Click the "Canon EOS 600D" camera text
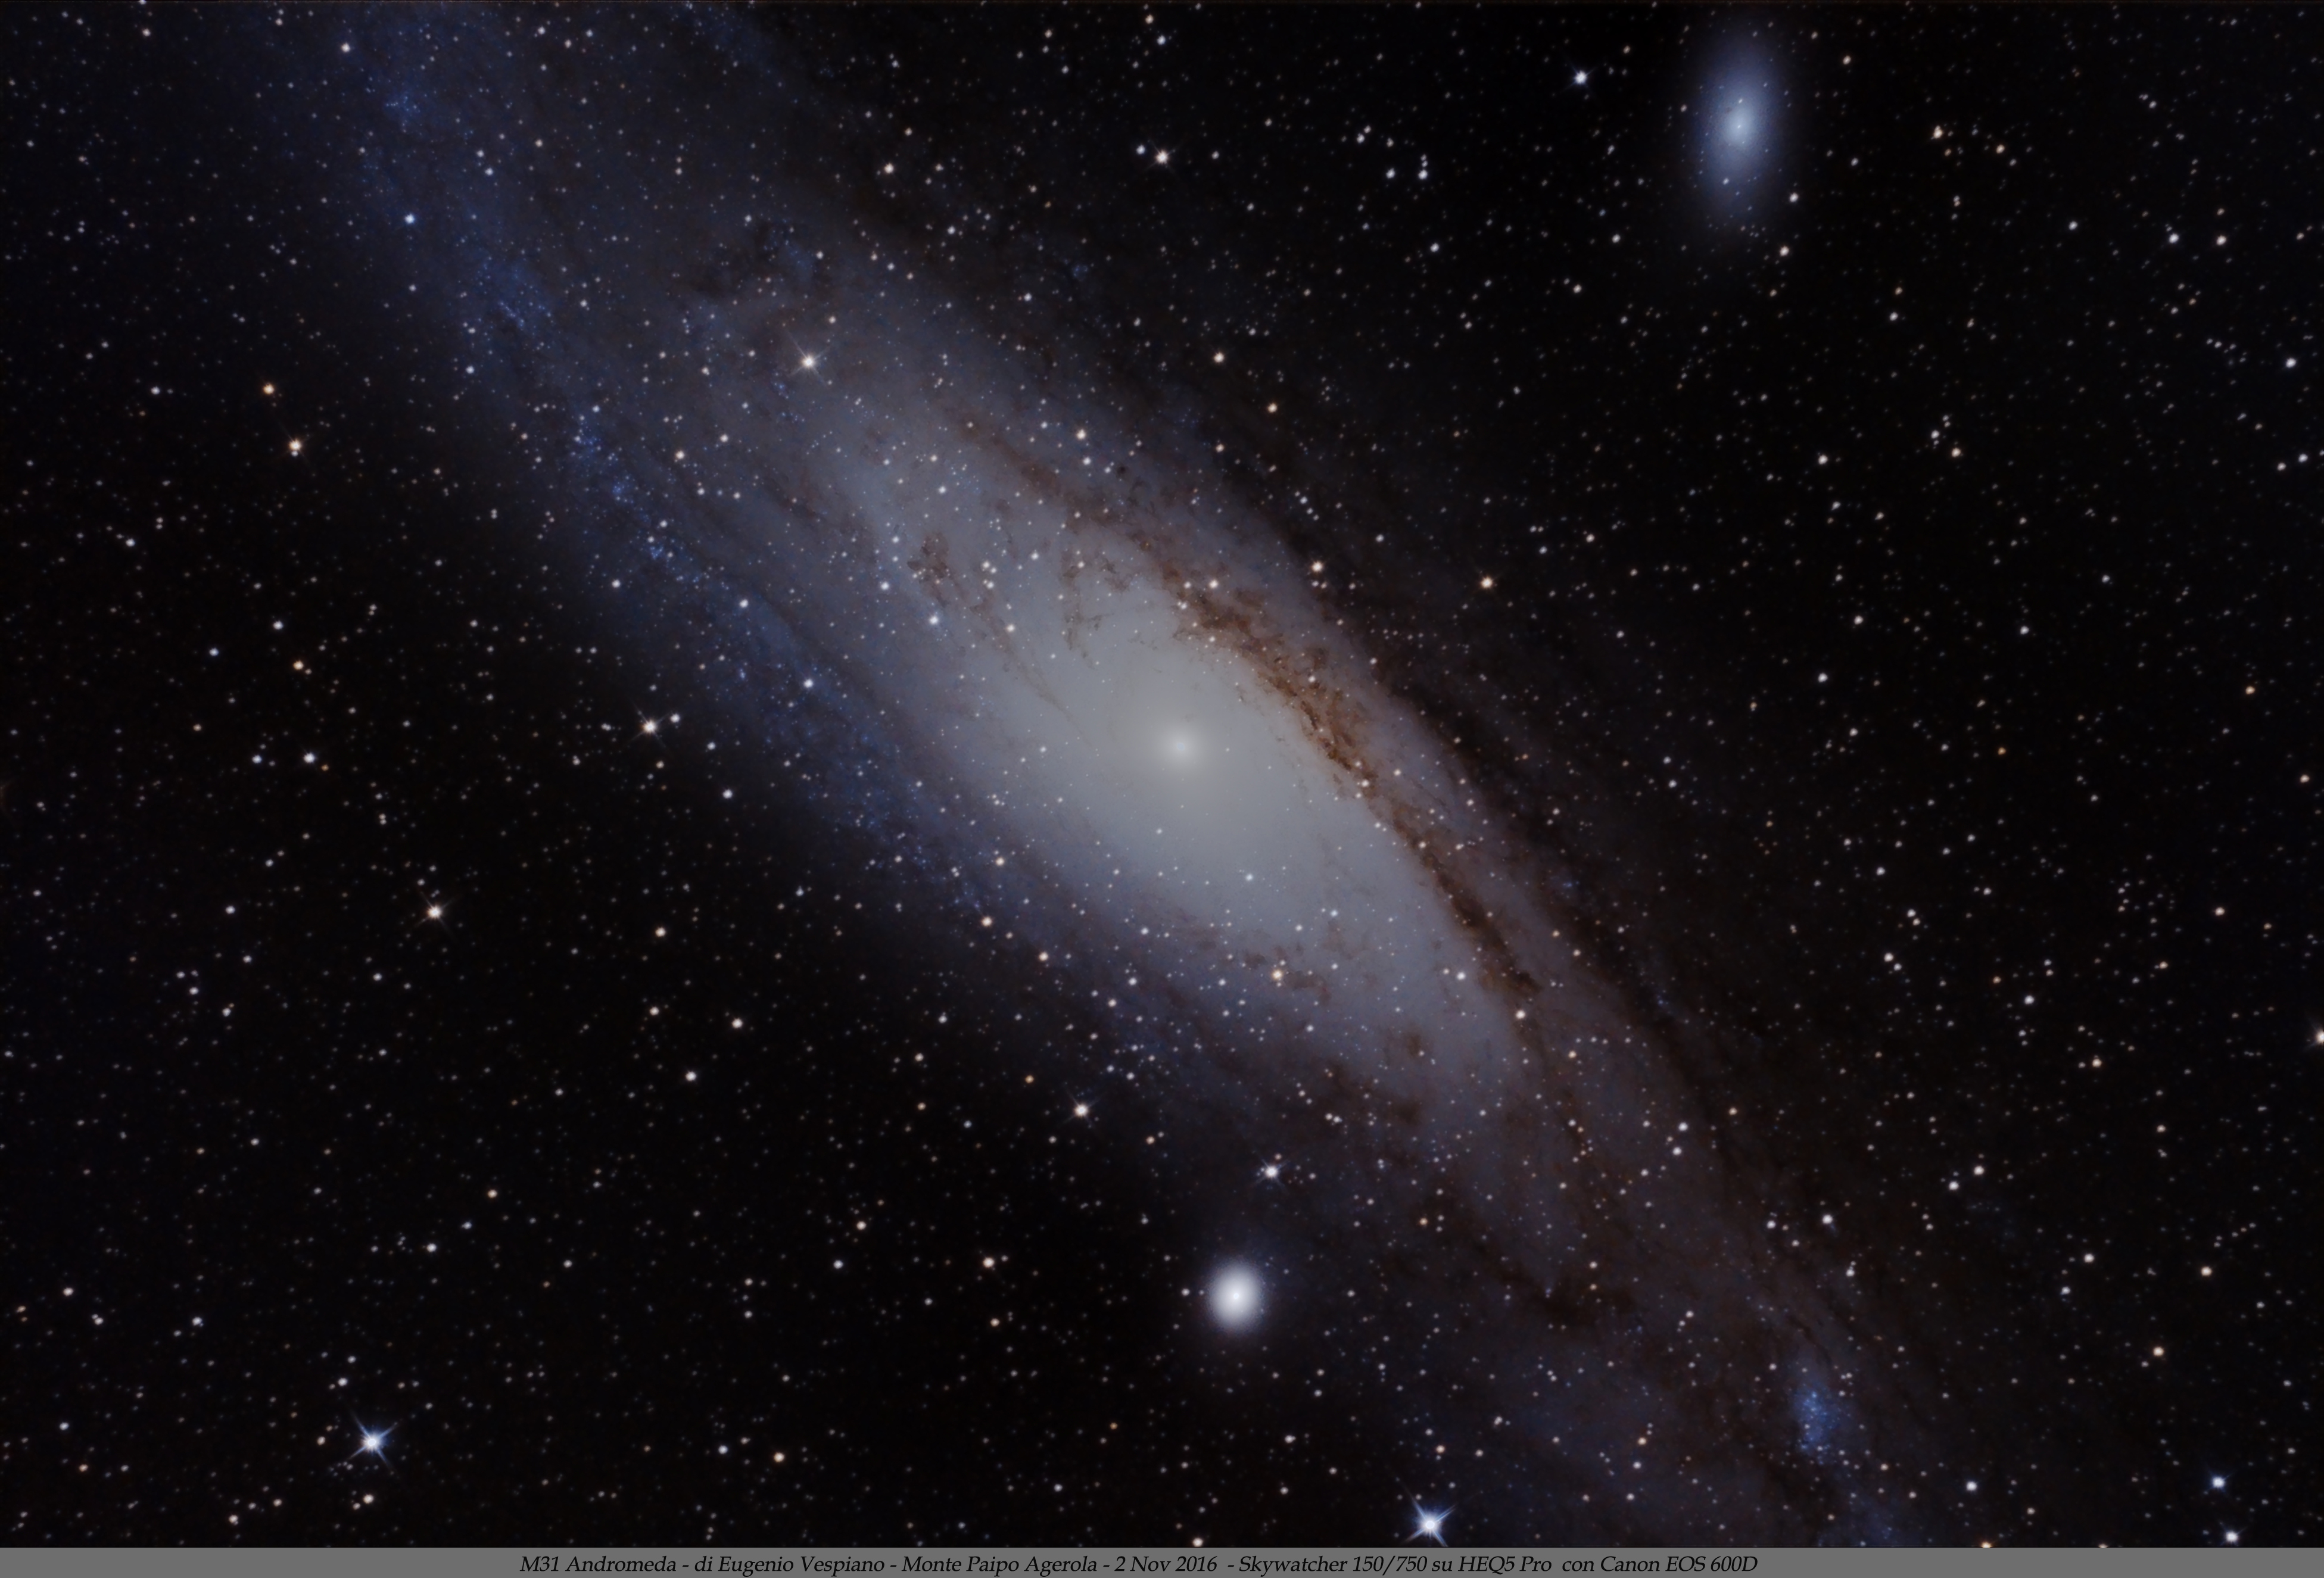This screenshot has width=2324, height=1578. 1679,1564
